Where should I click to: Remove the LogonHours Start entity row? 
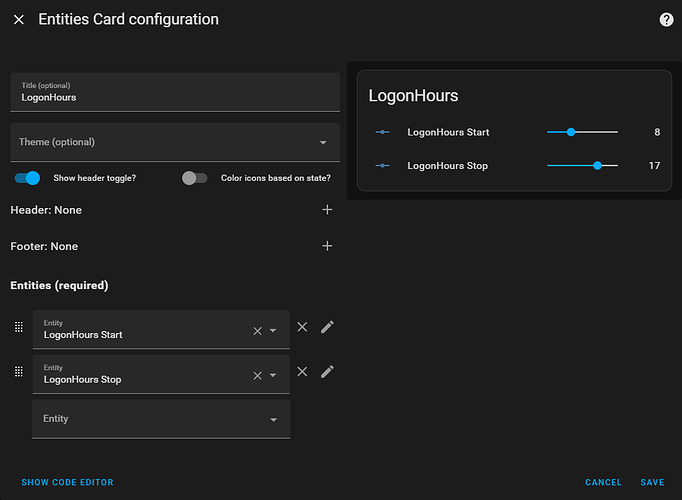[302, 327]
